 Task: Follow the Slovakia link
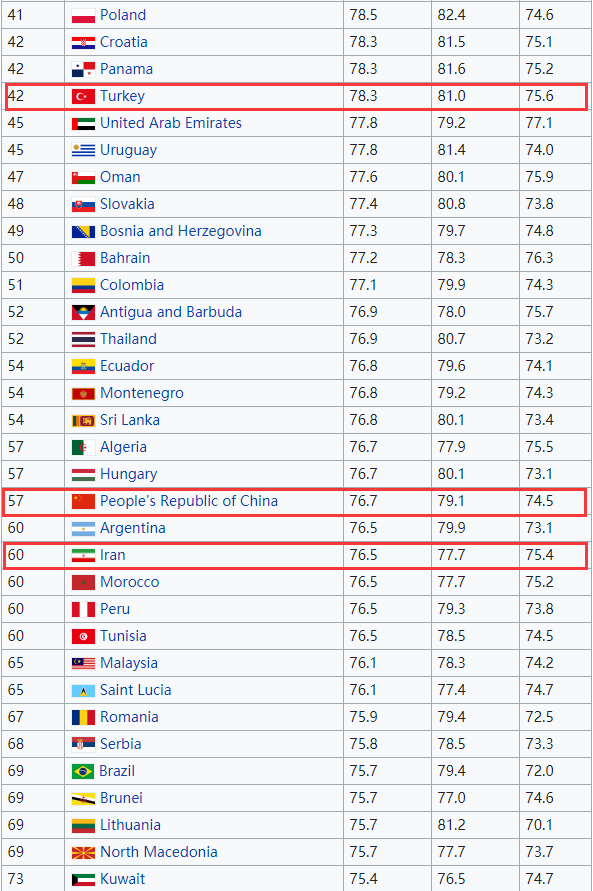coord(127,204)
